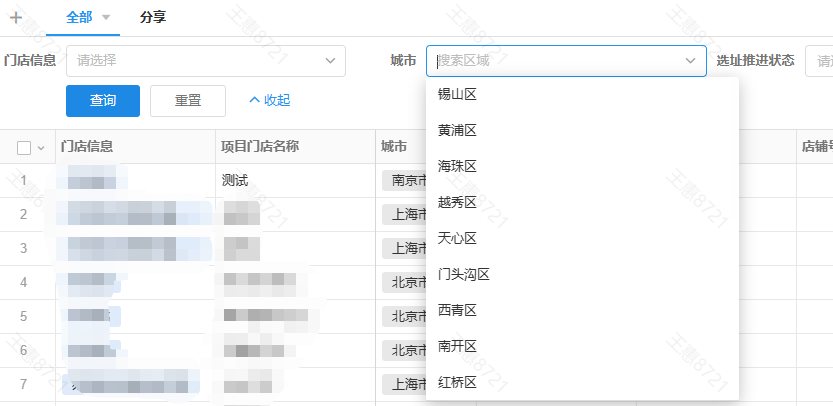833x406 pixels.
Task: Click the plus icon to add a view
Action: pyautogui.click(x=16, y=17)
